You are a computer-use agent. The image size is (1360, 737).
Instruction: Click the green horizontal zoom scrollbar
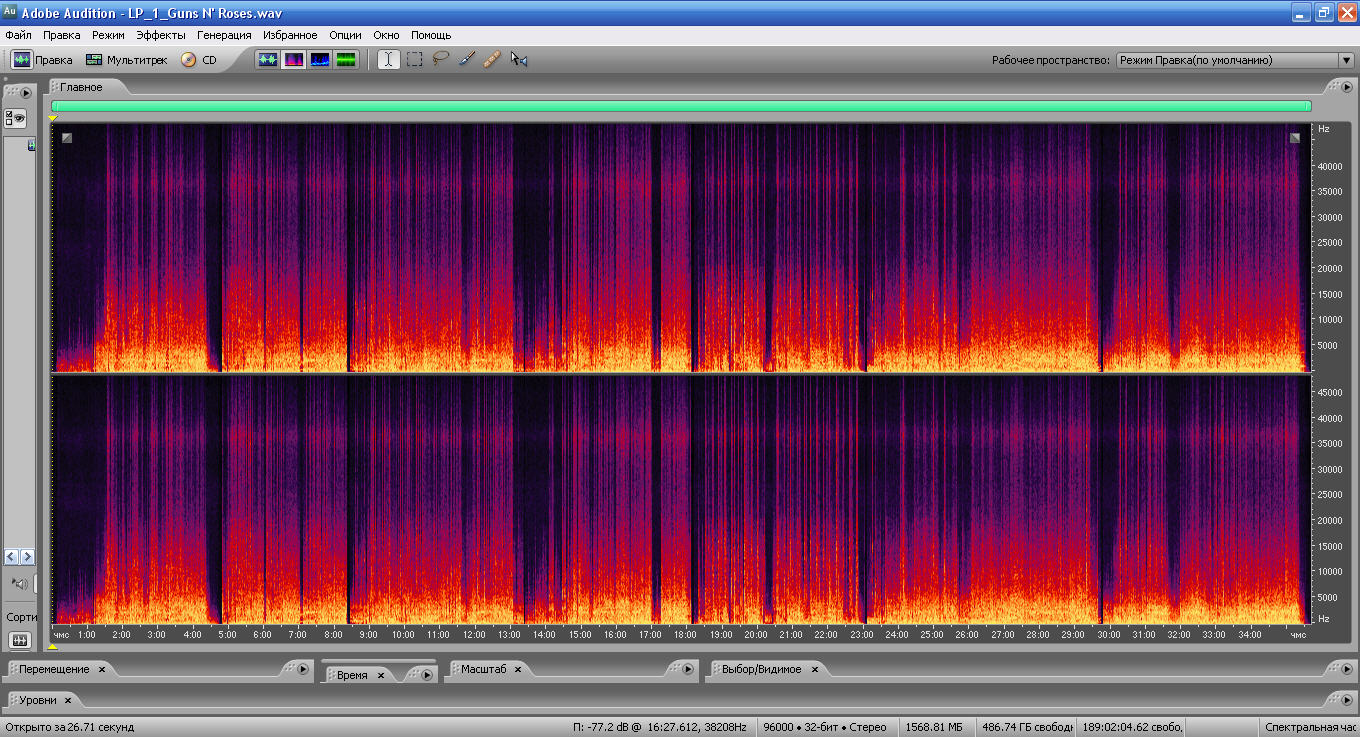pyautogui.click(x=680, y=106)
